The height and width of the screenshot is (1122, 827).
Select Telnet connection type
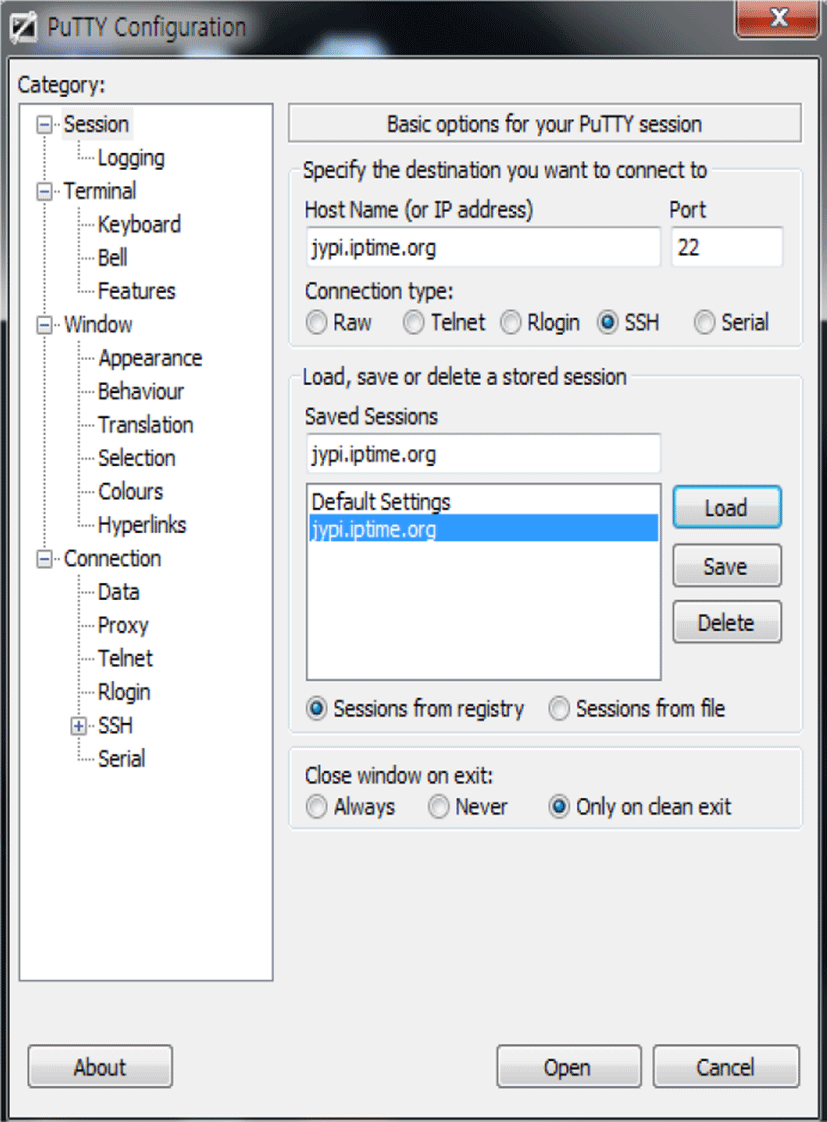click(x=414, y=323)
